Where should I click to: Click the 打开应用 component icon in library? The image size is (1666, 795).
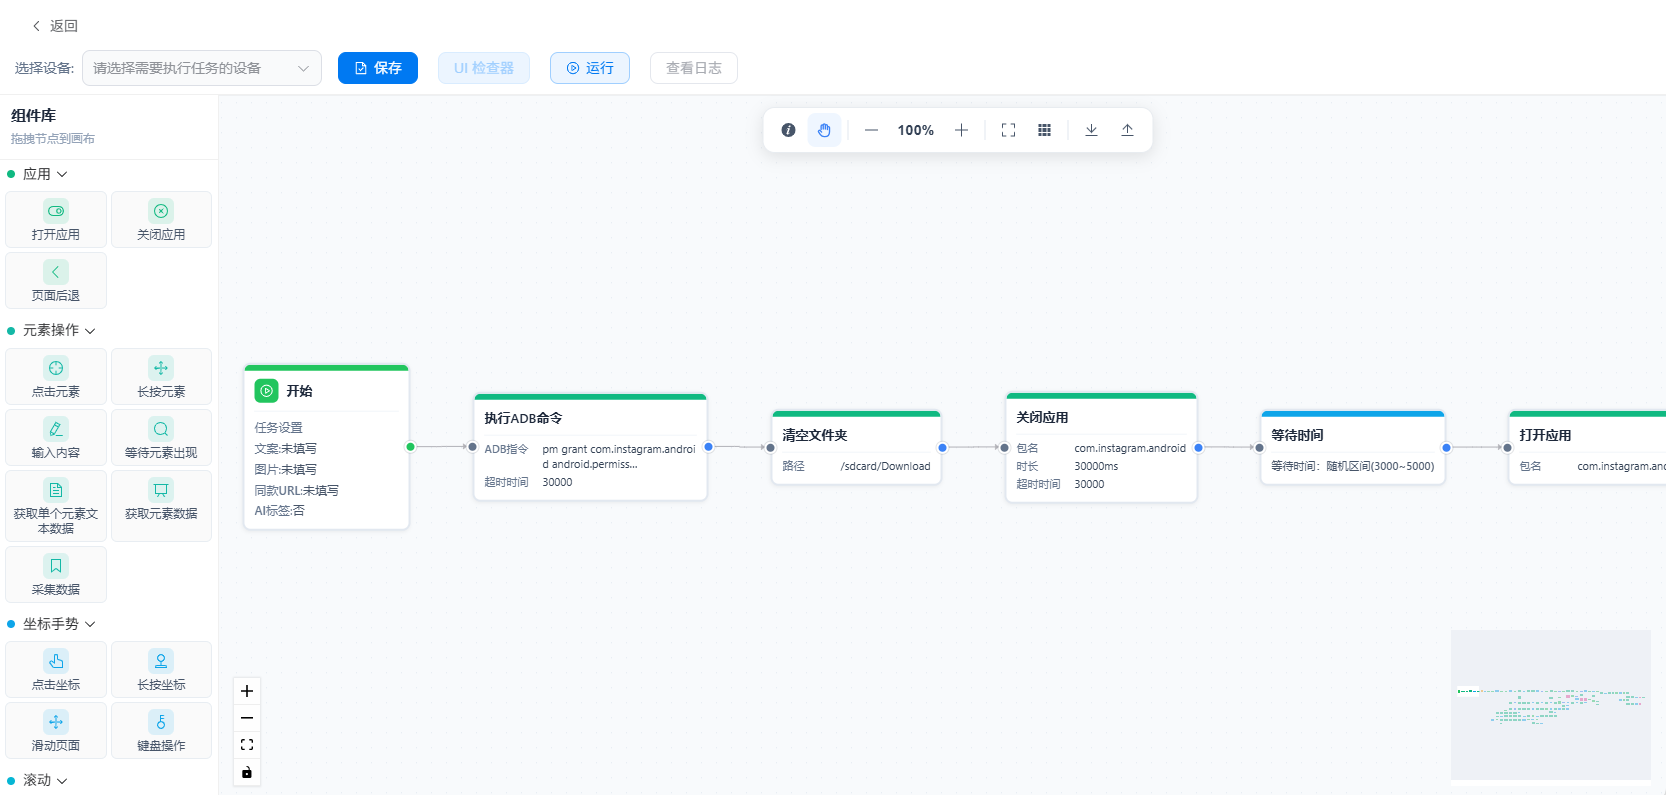[x=56, y=211]
